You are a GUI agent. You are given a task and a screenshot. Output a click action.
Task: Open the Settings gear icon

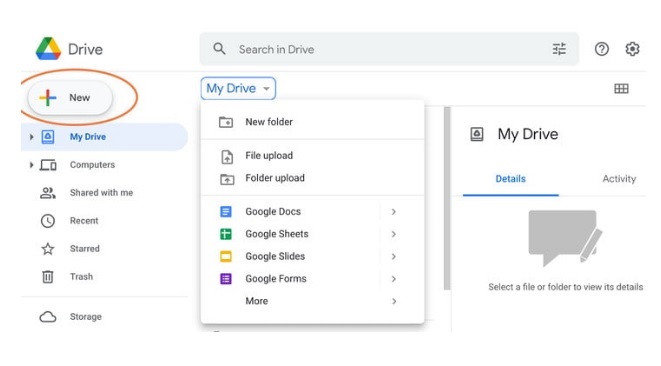point(632,49)
